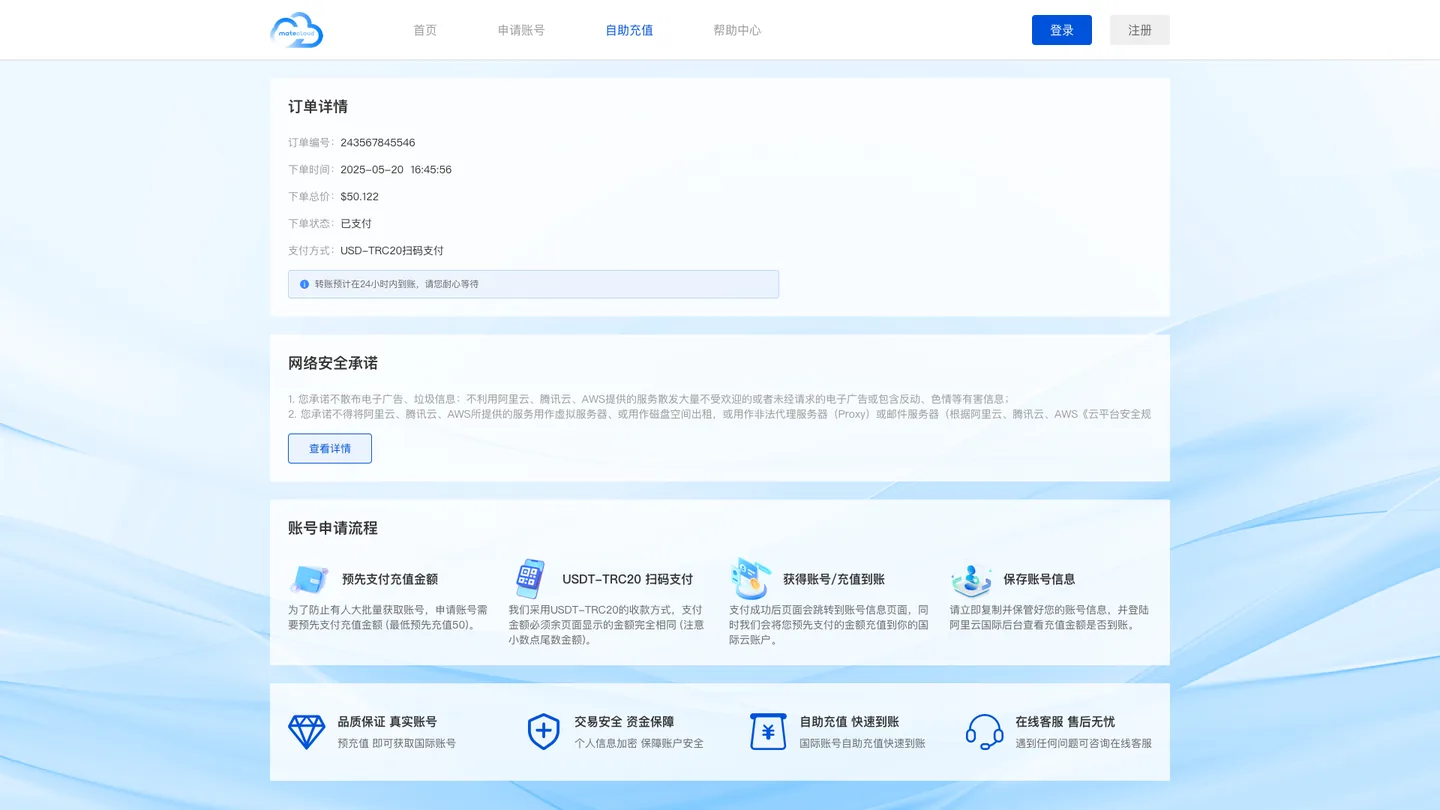Image resolution: width=1440 pixels, height=810 pixels.
Task: Click the icon beside 获得账号/充值到账
Action: (x=750, y=578)
